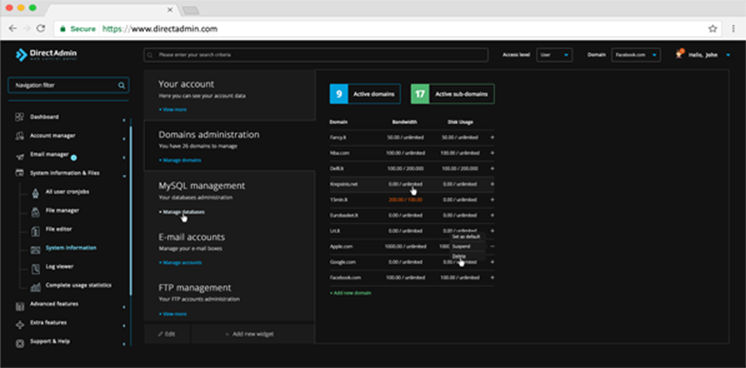Image resolution: width=746 pixels, height=368 pixels.
Task: Click the File manager icon
Action: click(36, 211)
